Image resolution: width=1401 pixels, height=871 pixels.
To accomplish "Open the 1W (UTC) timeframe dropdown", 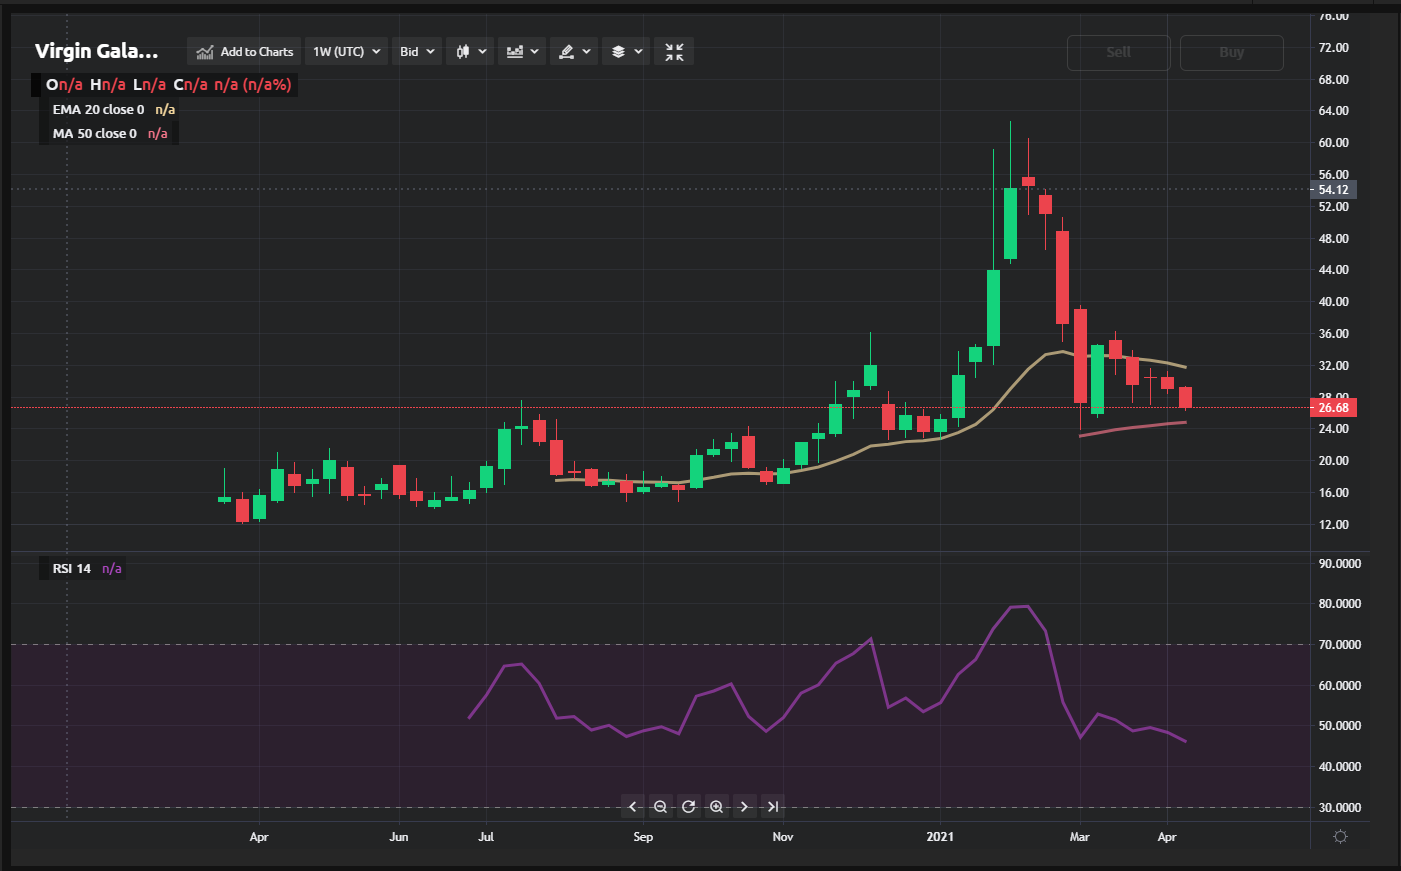I will [x=346, y=52].
